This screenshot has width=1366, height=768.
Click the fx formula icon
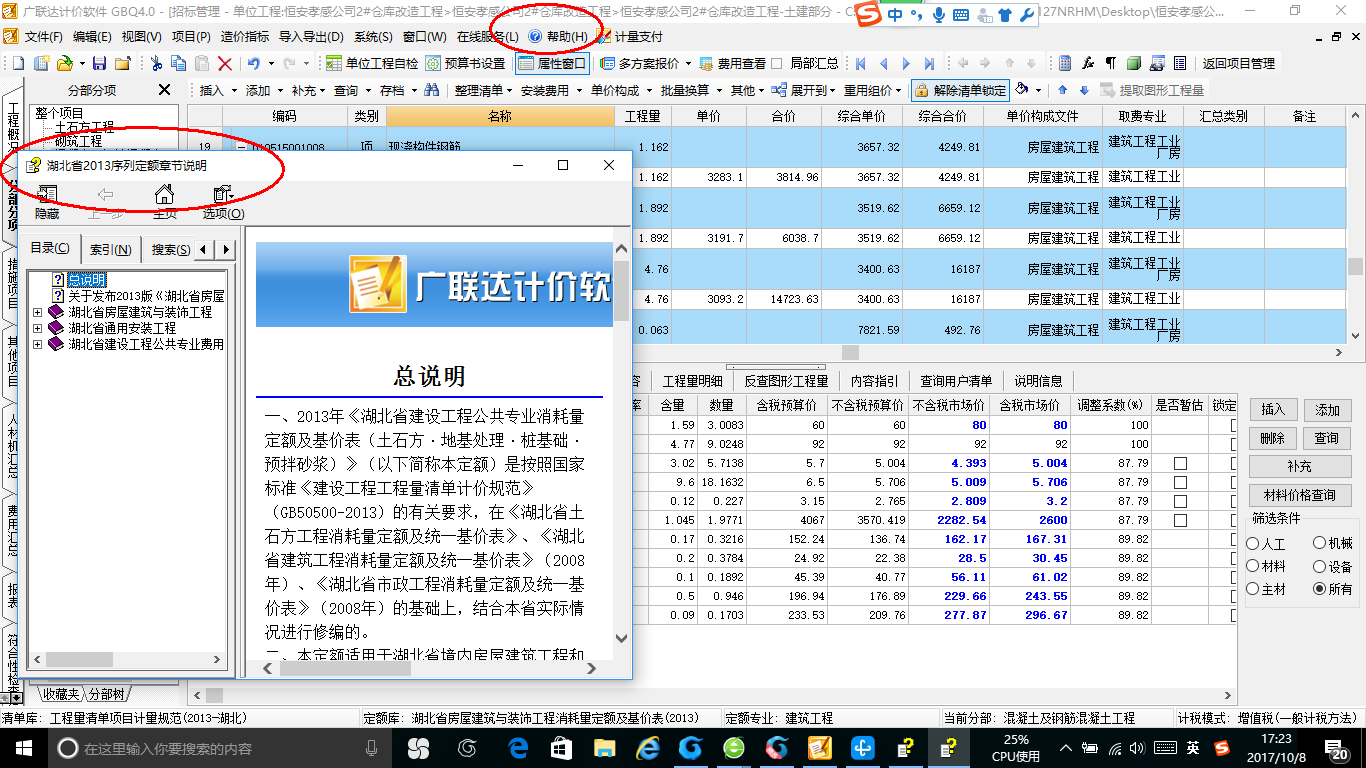[x=1088, y=63]
